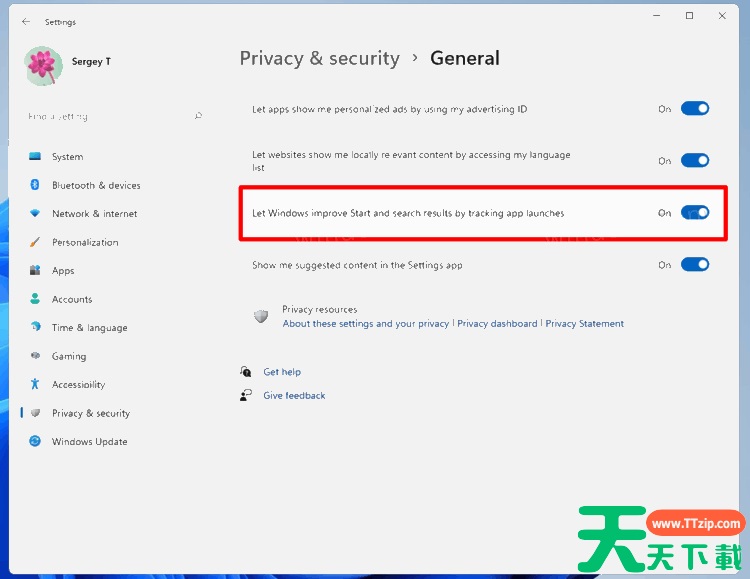
Task: Click the back arrow icon
Action: pyautogui.click(x=26, y=22)
